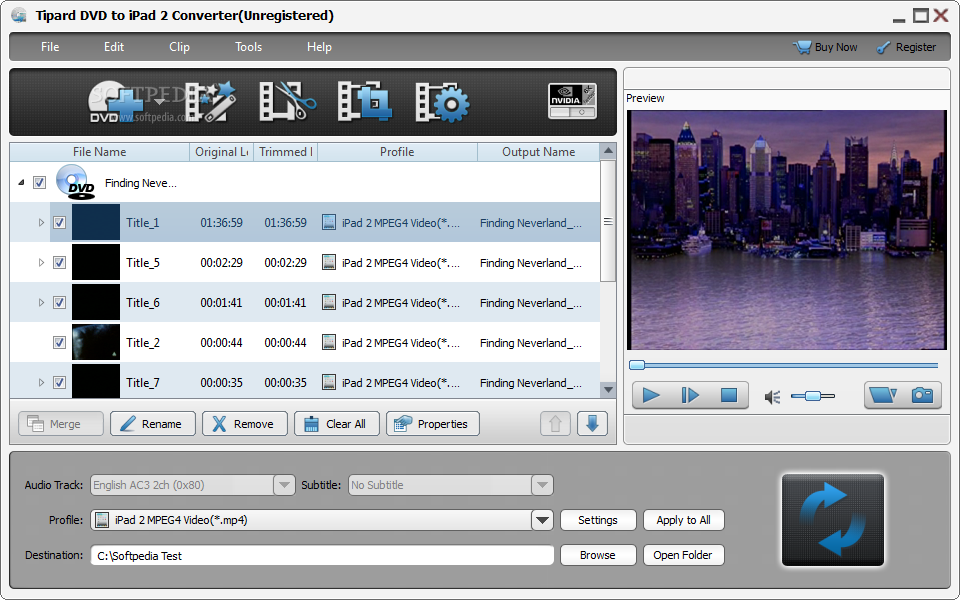Click the file list scroll down arrow
This screenshot has height=600, width=960.
[608, 389]
